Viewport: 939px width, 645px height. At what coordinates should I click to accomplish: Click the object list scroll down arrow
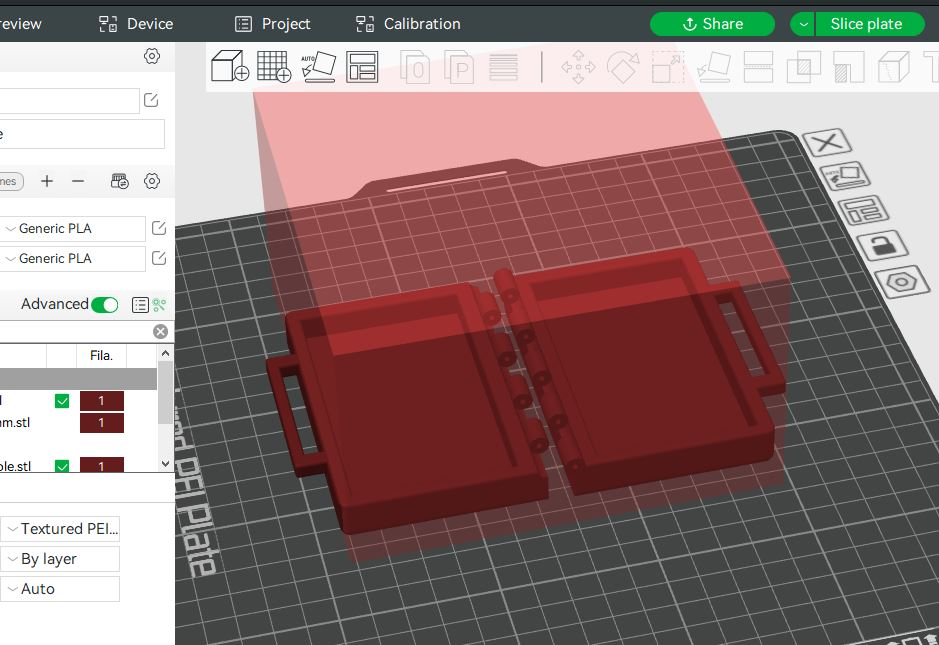pyautogui.click(x=166, y=464)
